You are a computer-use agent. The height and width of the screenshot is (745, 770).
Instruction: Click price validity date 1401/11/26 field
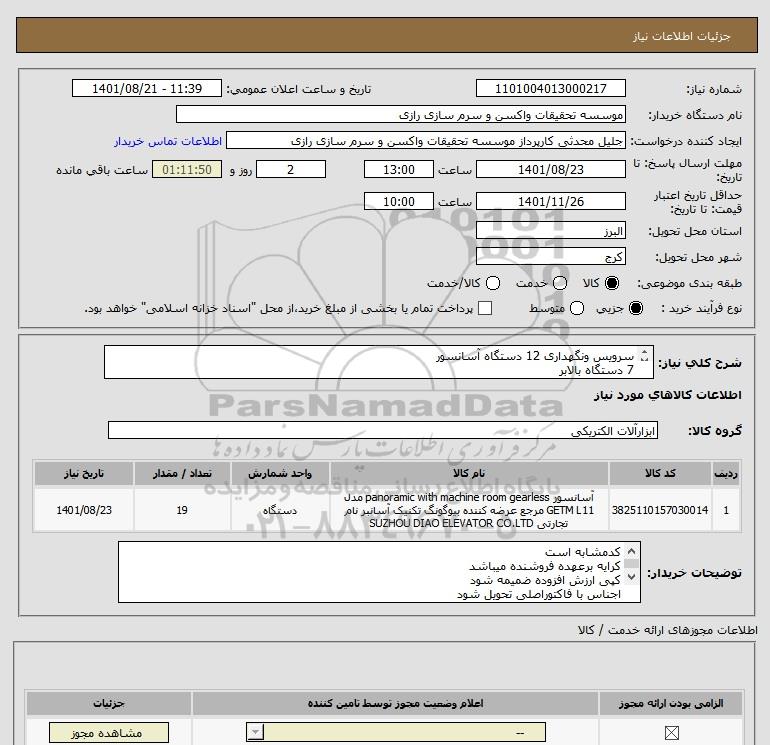[550, 202]
